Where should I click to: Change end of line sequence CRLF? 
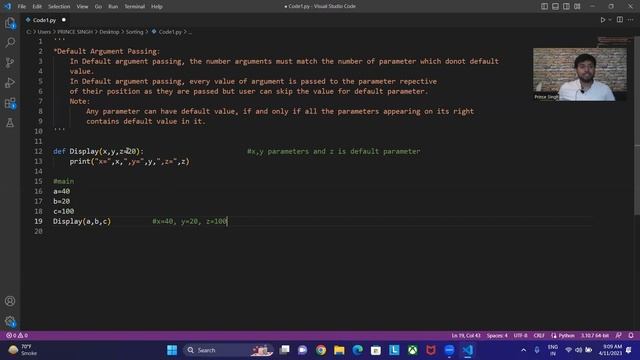click(x=539, y=336)
